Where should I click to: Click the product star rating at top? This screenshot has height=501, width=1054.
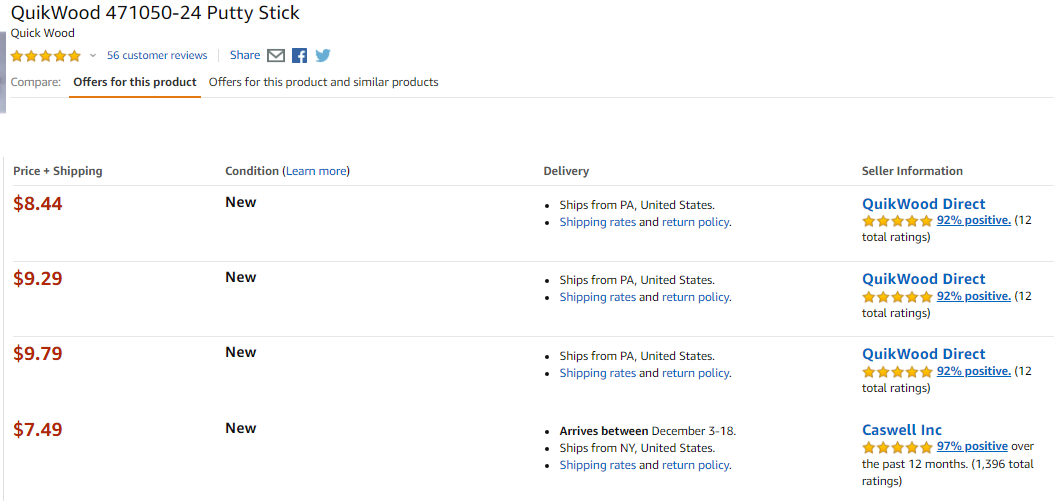click(45, 56)
